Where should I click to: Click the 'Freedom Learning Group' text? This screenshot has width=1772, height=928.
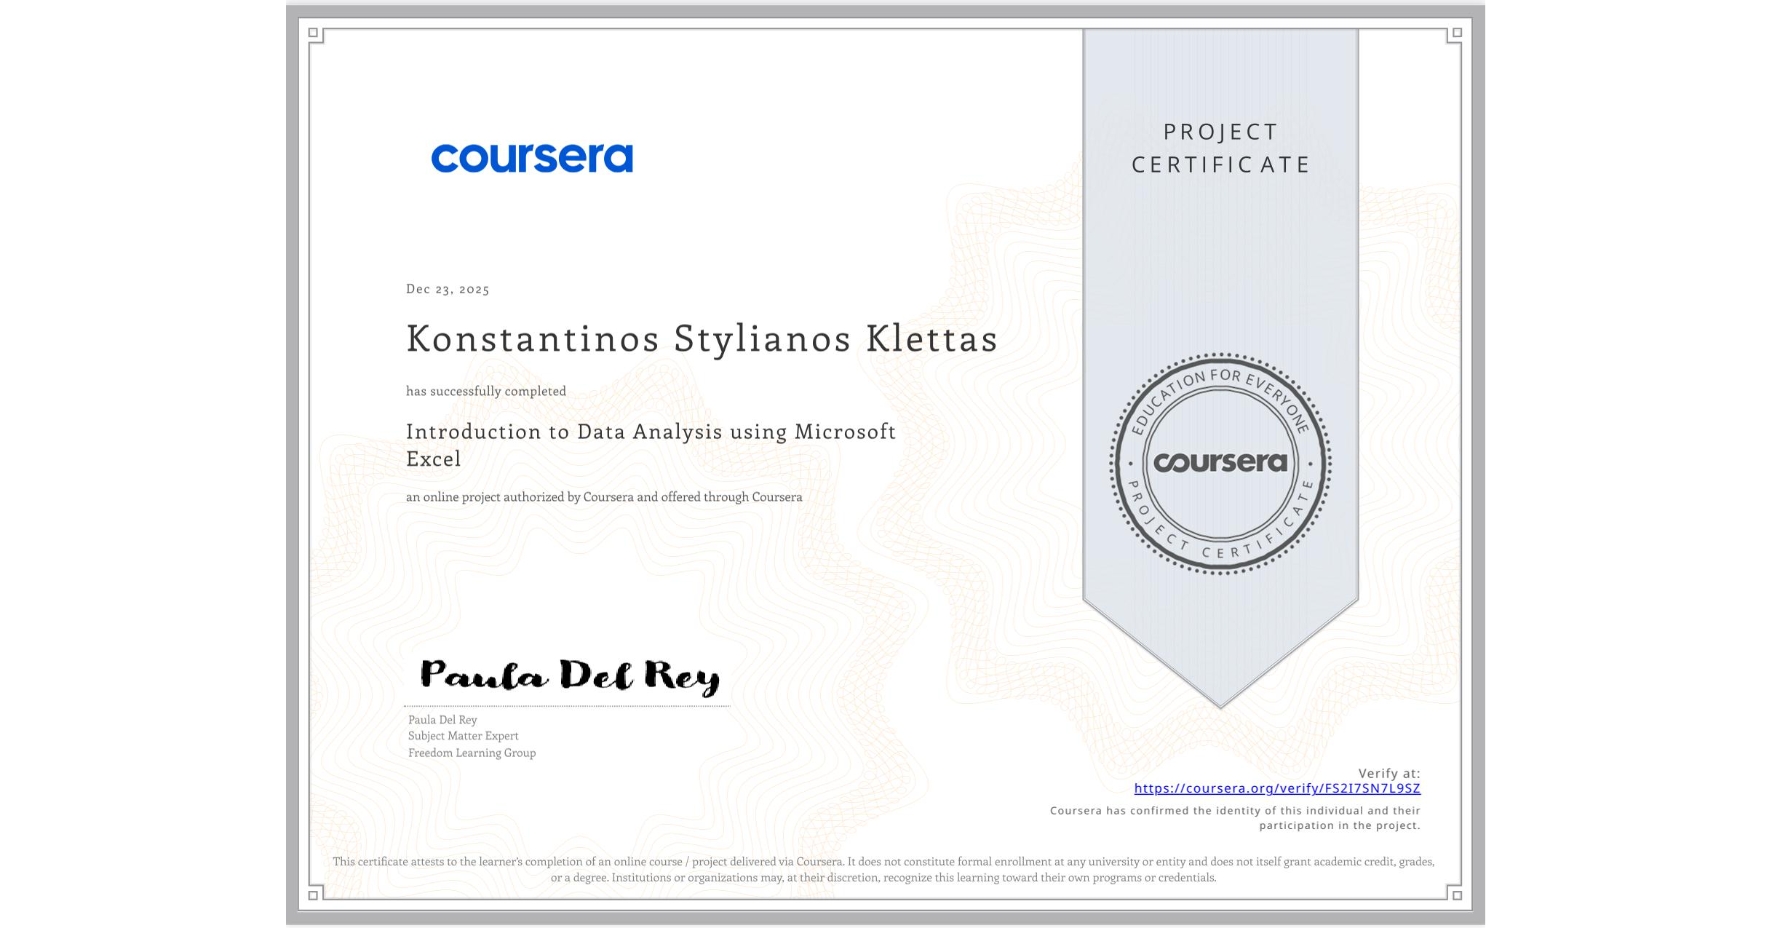point(472,753)
